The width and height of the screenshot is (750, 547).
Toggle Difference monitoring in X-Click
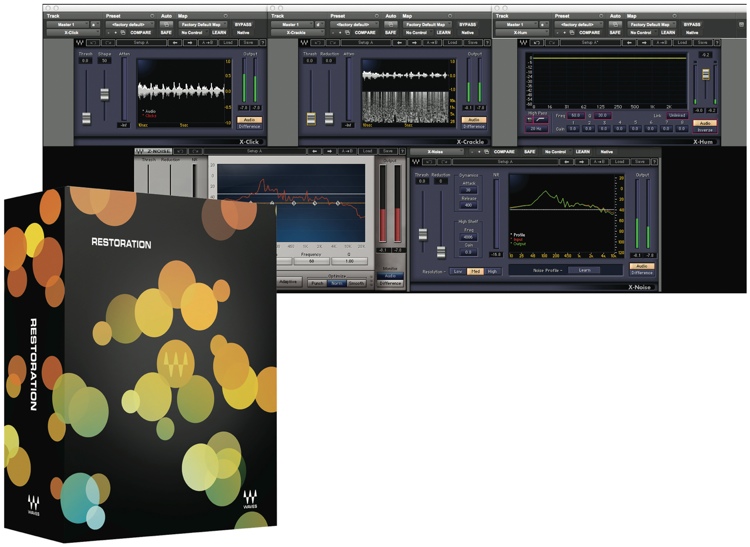click(x=249, y=127)
